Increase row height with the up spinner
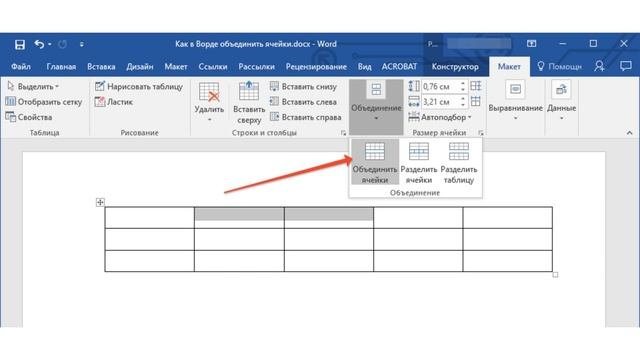Image resolution: width=640 pixels, height=360 pixels. (x=463, y=84)
